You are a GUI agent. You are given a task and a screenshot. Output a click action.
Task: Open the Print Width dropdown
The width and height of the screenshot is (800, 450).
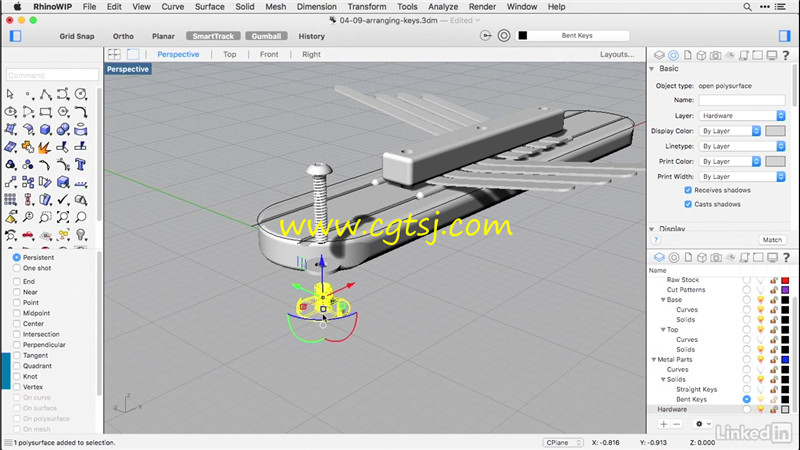742,177
